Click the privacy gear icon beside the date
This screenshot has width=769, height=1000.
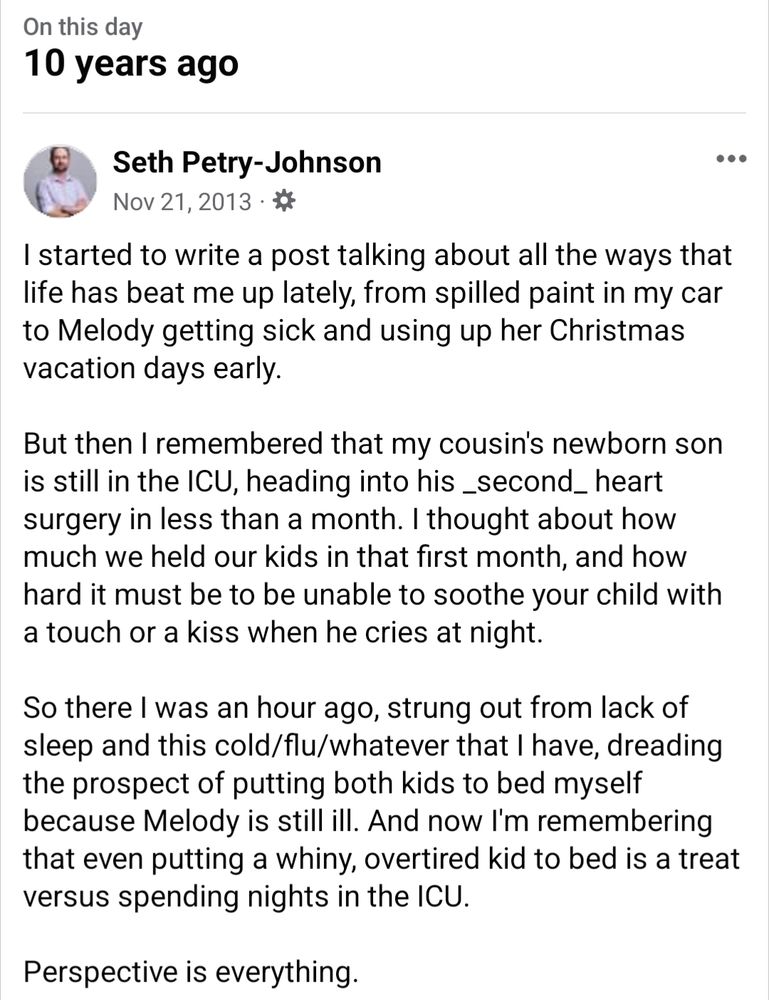pos(283,201)
